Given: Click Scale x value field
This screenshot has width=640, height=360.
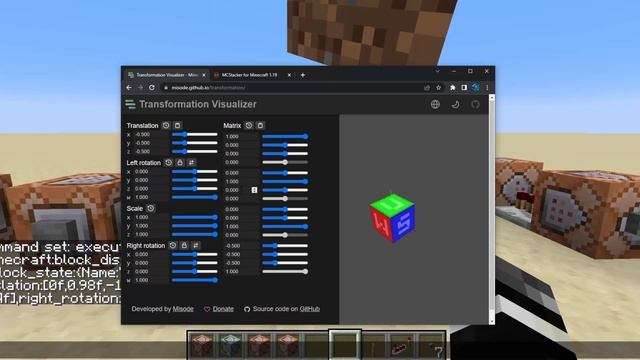Looking at the screenshot, I should pyautogui.click(x=150, y=217).
